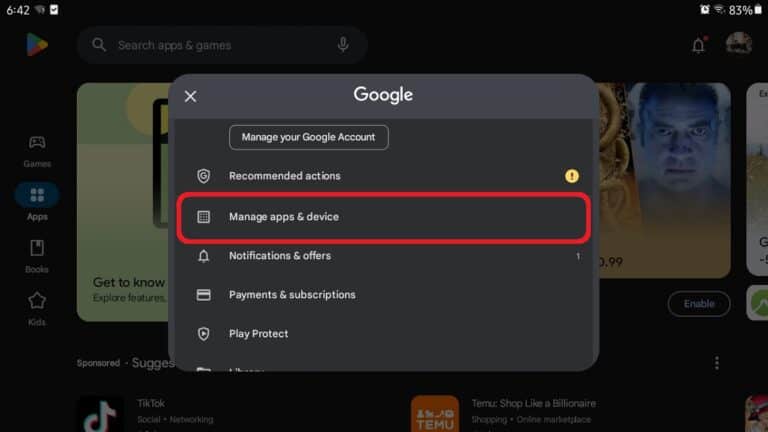
Task: Click the yellow warning badge icon
Action: click(571, 176)
